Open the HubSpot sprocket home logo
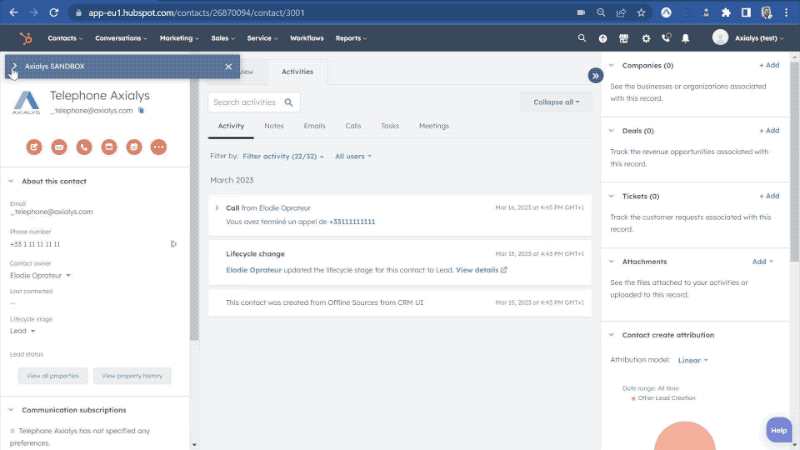The image size is (800, 450). (x=26, y=38)
